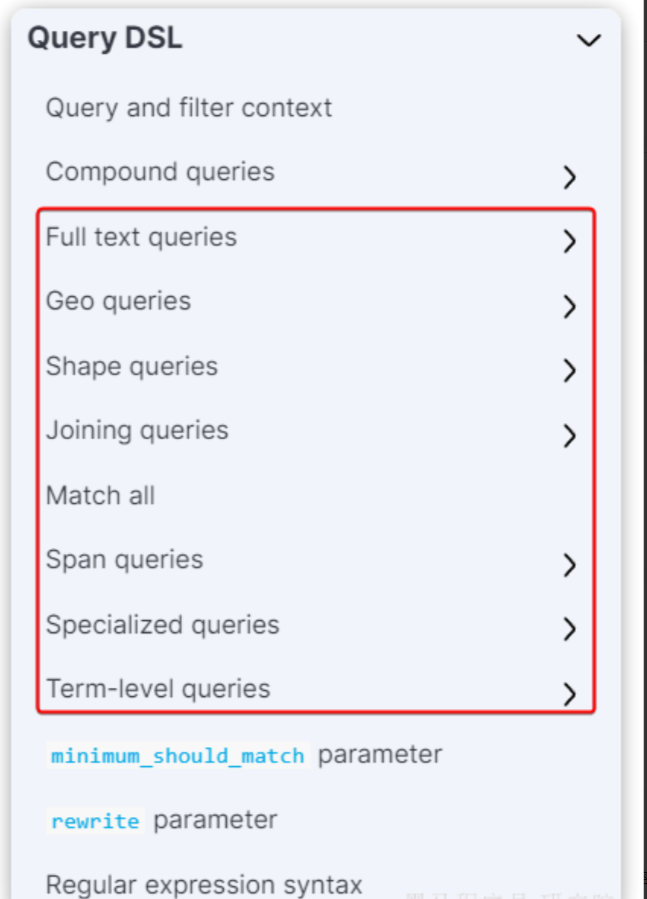The width and height of the screenshot is (647, 899).
Task: Click the Query DSL heading
Action: [x=104, y=39]
